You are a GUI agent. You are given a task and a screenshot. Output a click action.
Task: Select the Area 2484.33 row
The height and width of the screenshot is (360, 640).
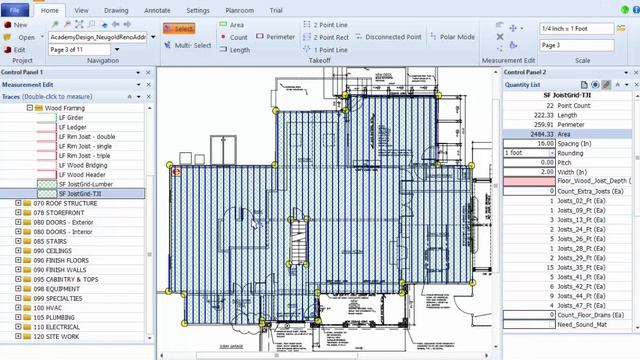coord(567,134)
